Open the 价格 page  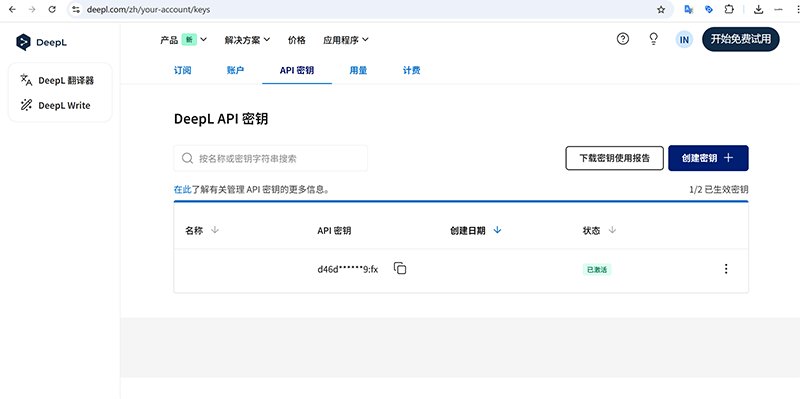296,40
